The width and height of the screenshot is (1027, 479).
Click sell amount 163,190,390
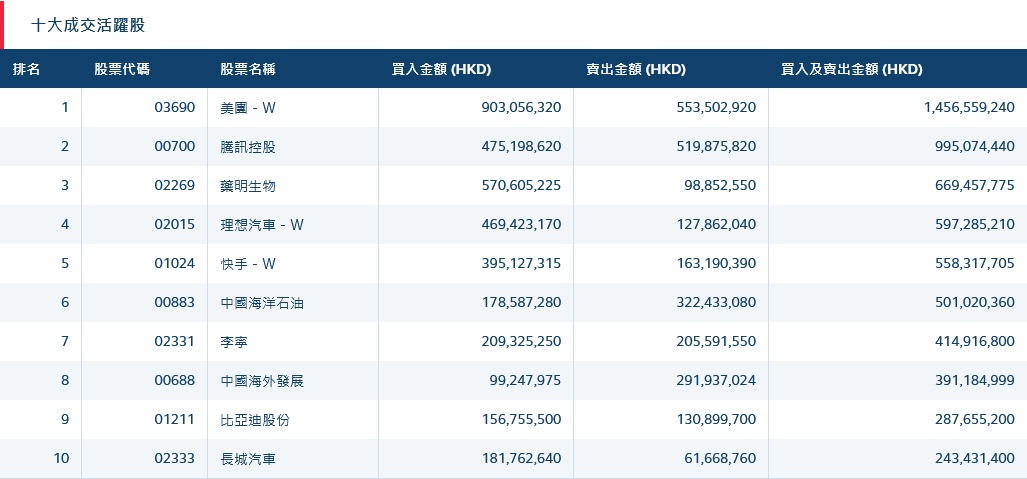point(716,263)
